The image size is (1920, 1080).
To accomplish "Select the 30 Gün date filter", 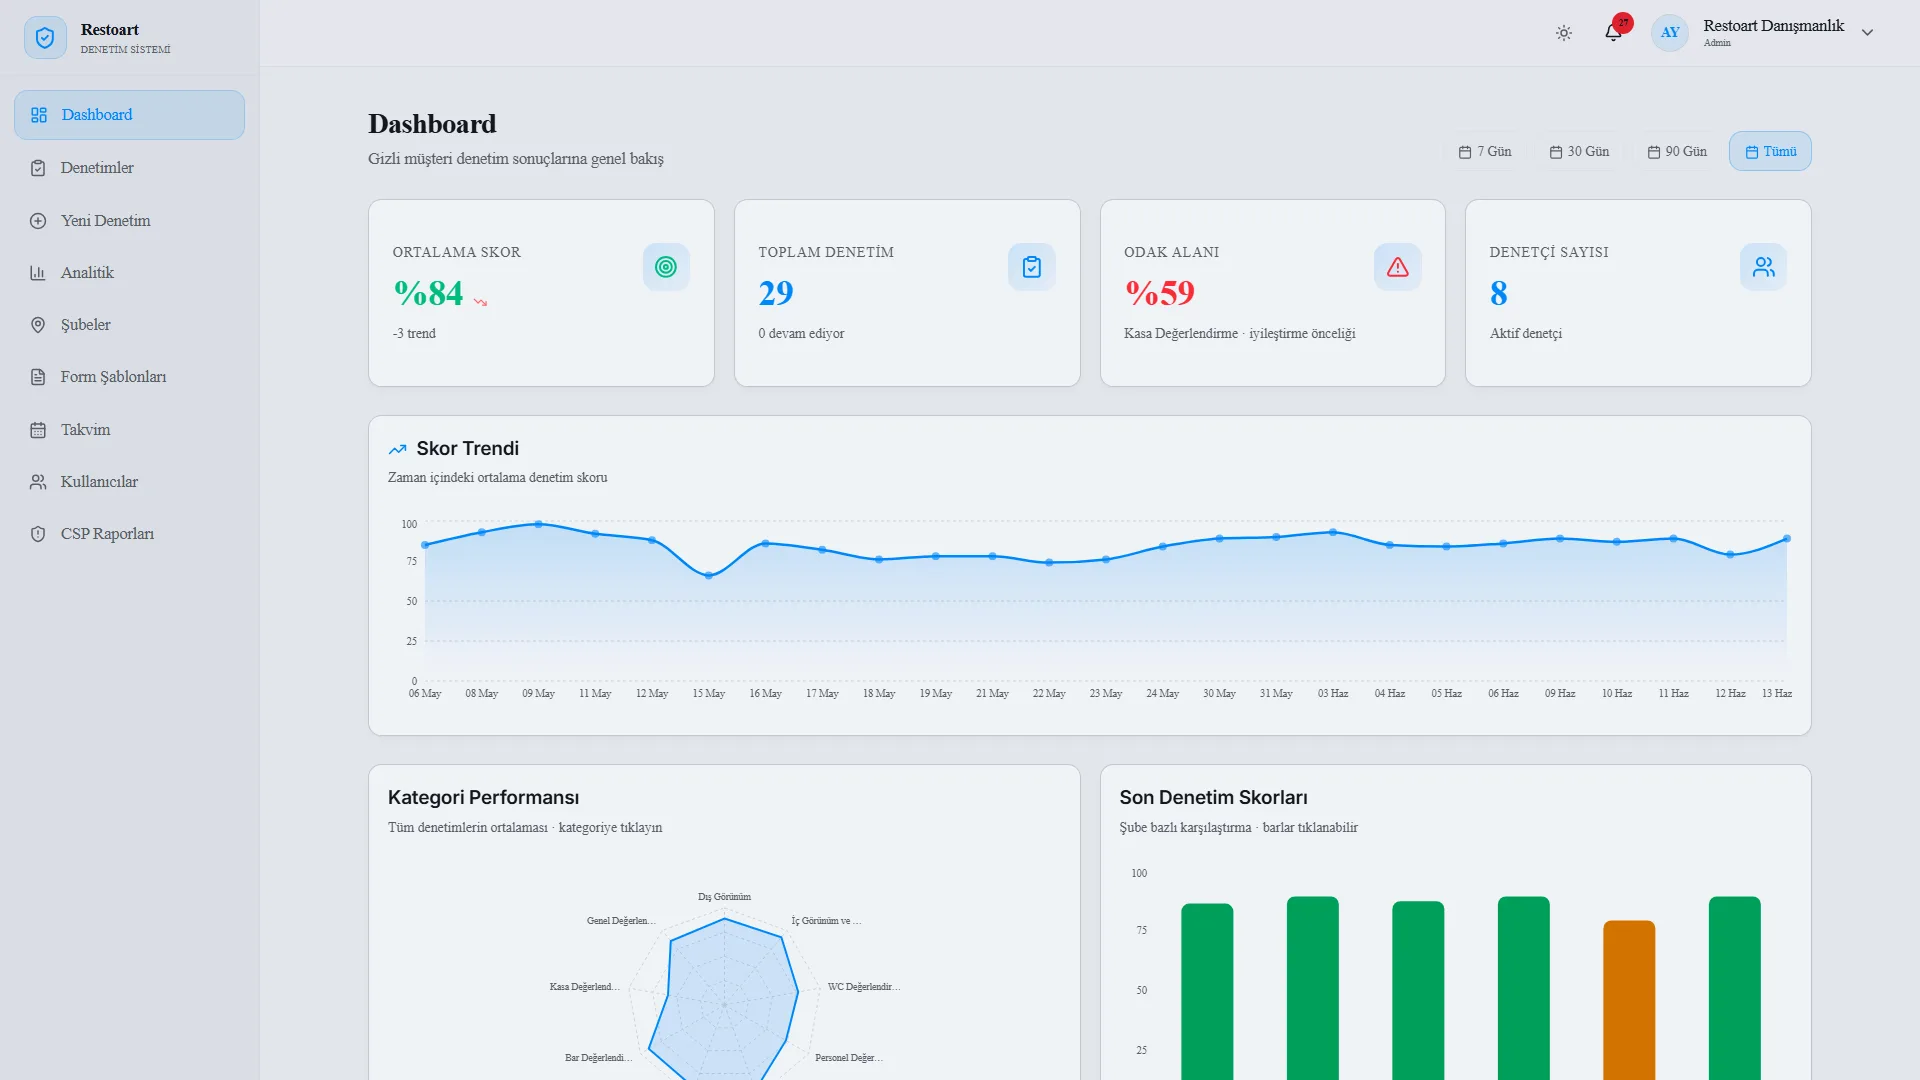I will (x=1580, y=152).
